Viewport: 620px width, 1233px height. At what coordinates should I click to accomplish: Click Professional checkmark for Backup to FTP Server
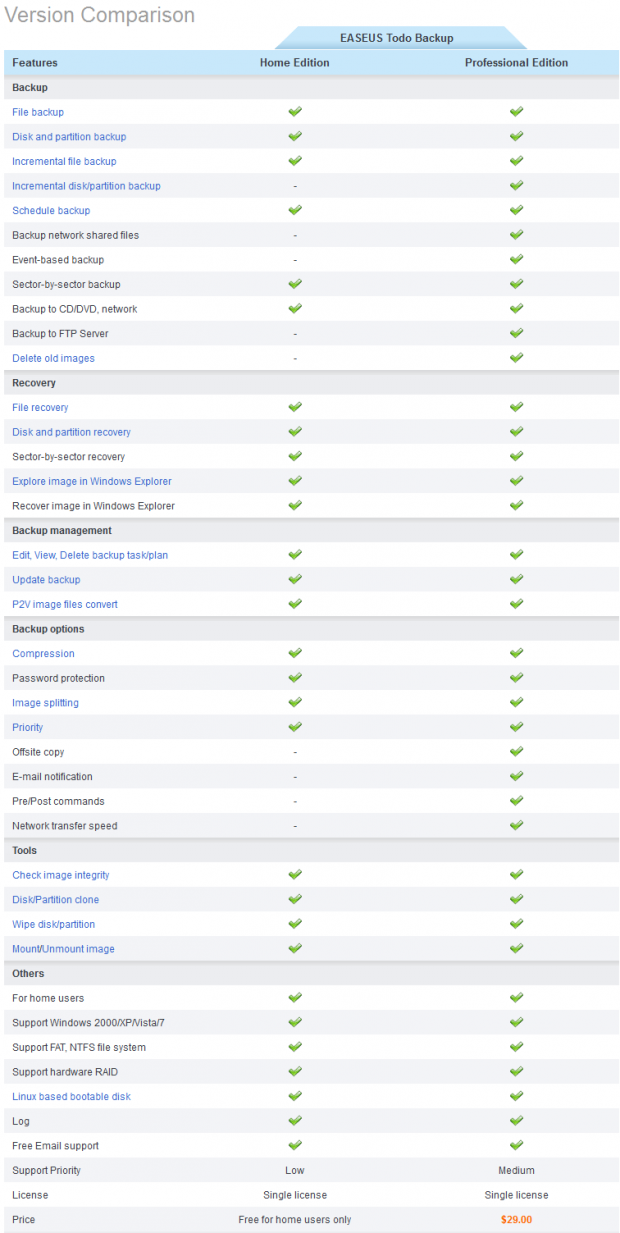[516, 333]
